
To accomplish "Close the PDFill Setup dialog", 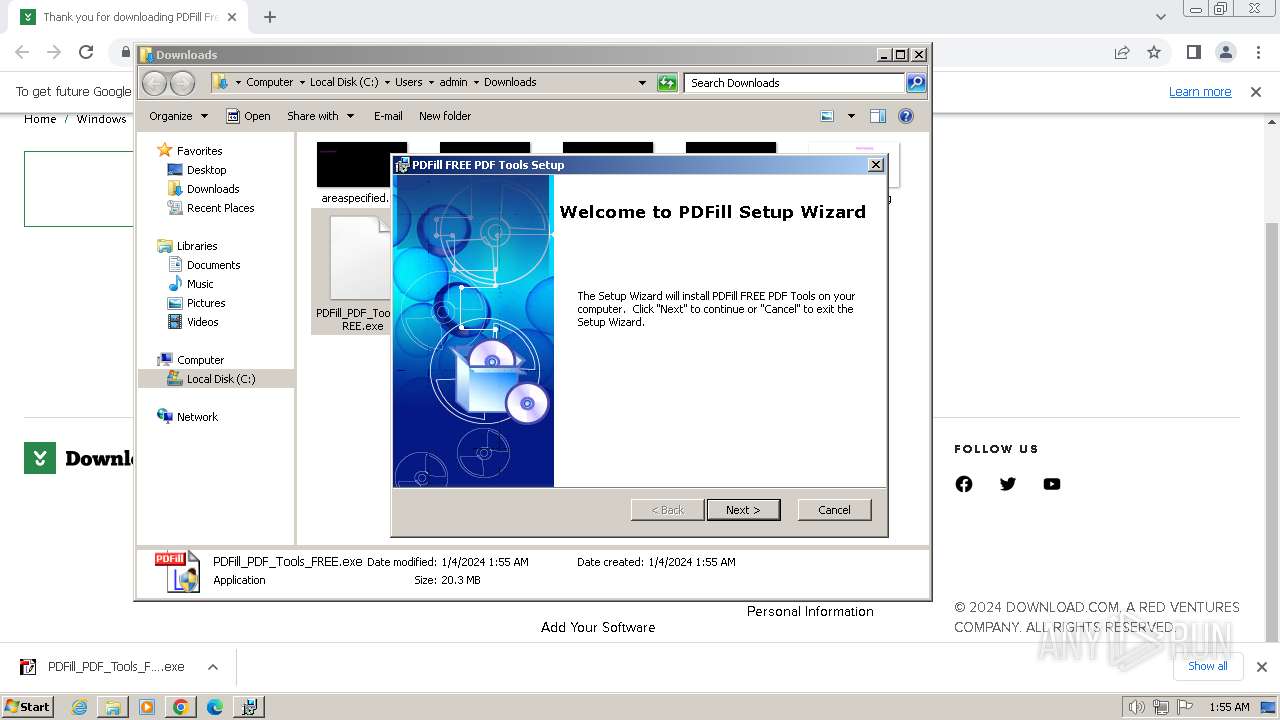I will point(876,165).
